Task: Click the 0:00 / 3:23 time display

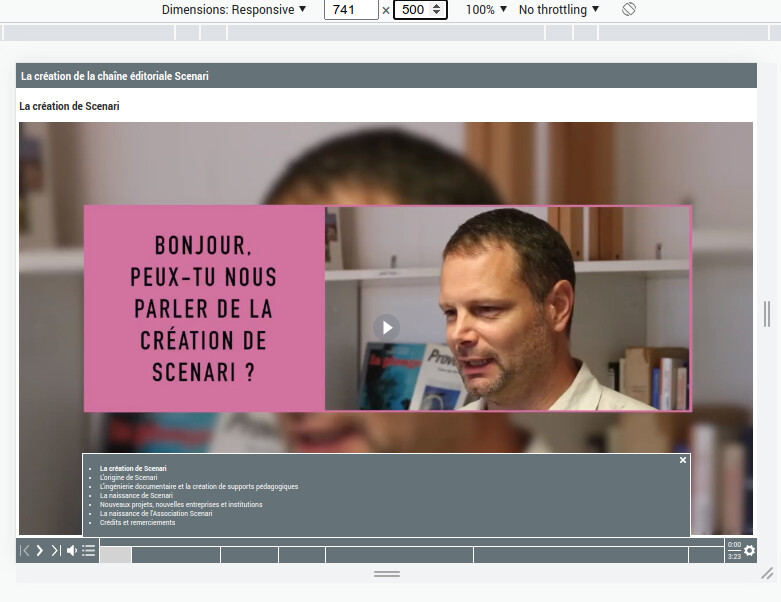Action: click(734, 550)
